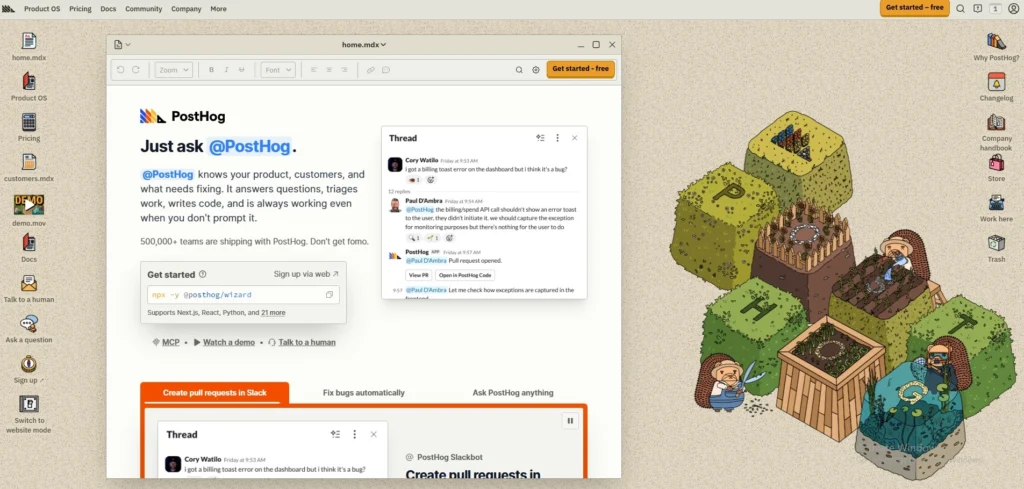
Task: Open the Pricing calculator desktop icon
Action: pyautogui.click(x=29, y=122)
